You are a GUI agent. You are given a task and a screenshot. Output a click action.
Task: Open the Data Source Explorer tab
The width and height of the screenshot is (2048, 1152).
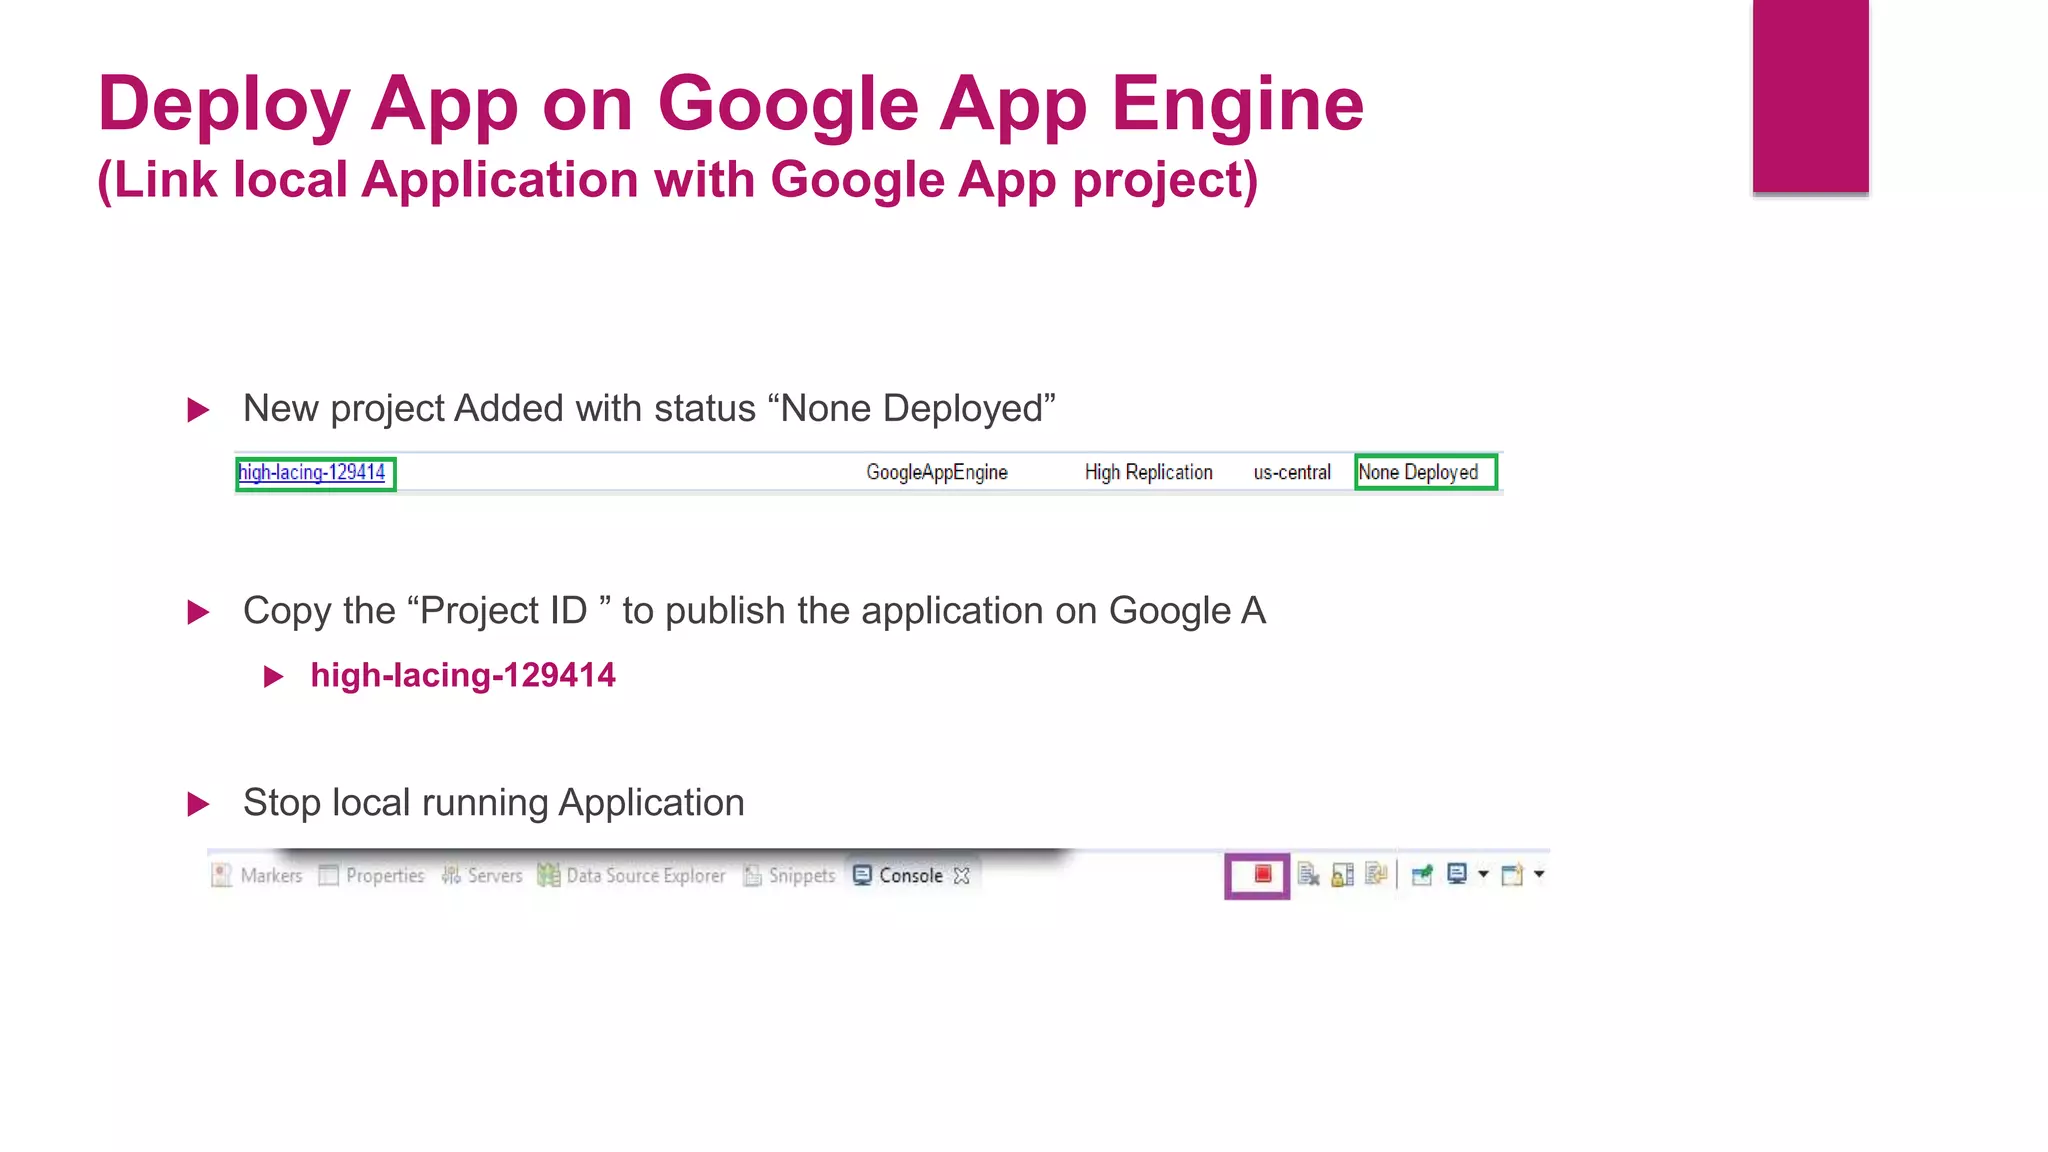(631, 876)
